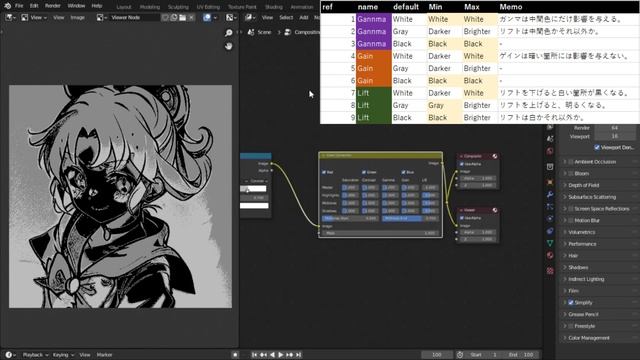The height and width of the screenshot is (360, 640).
Task: Open the Object Constraints properties icon
Action: pos(550,231)
